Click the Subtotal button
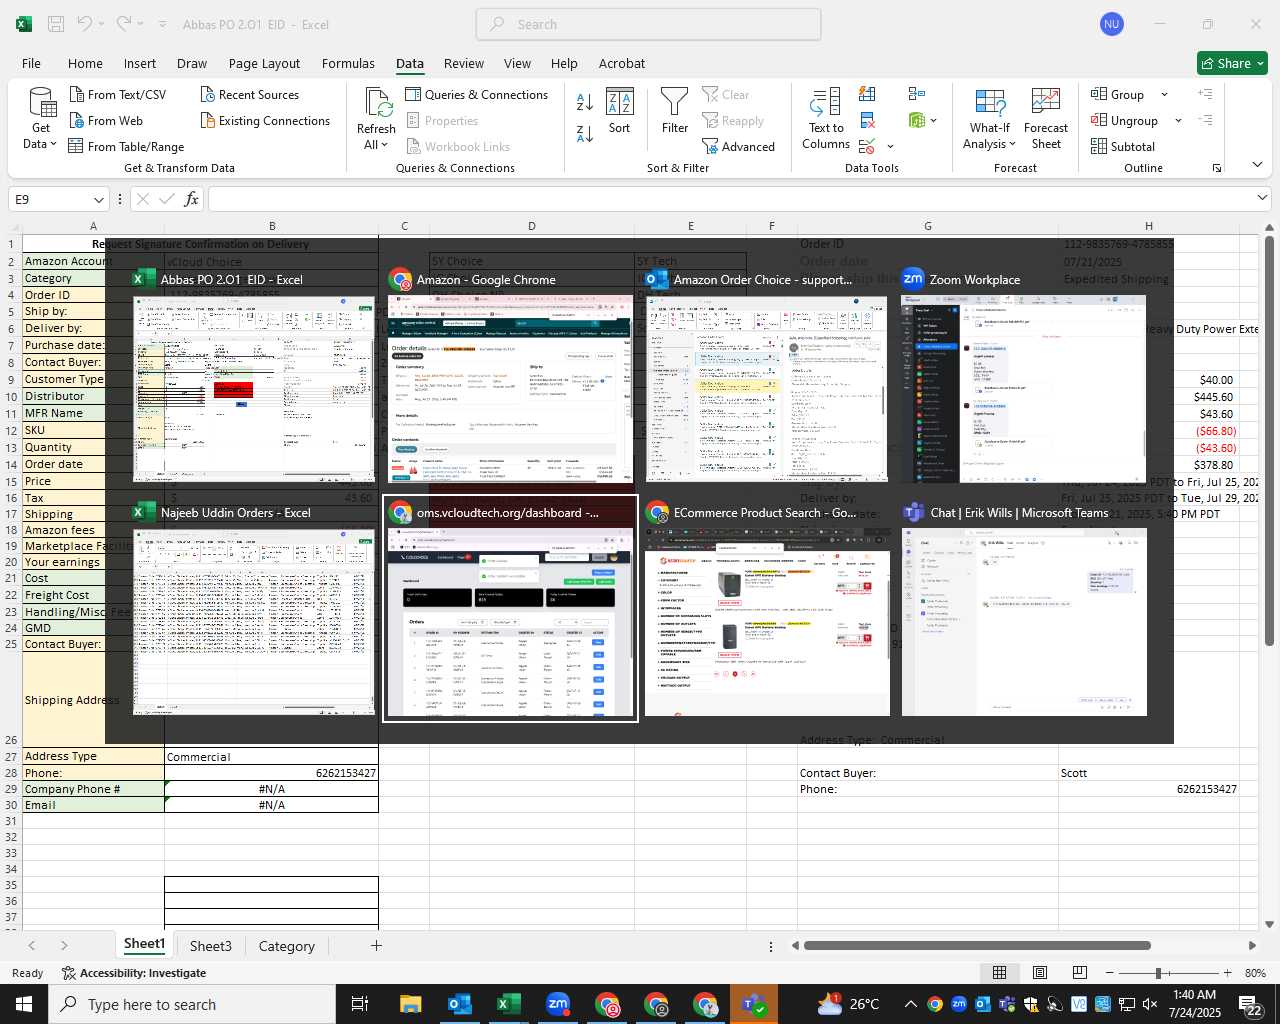Image resolution: width=1280 pixels, height=1024 pixels. point(1123,147)
